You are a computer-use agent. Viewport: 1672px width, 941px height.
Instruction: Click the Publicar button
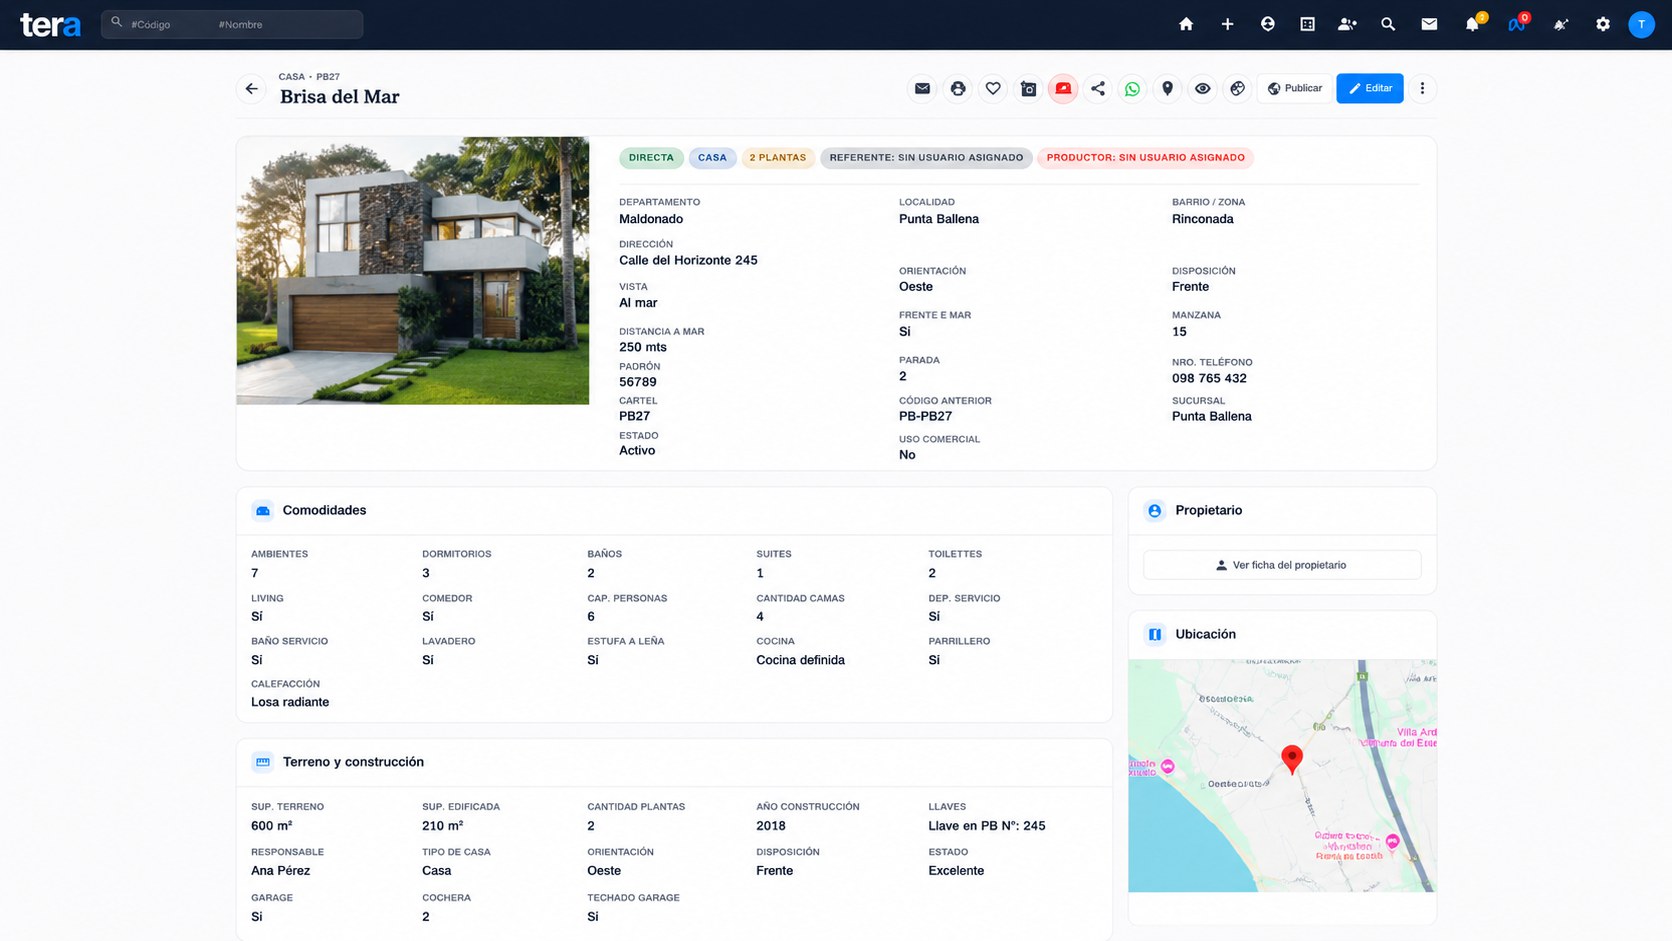tap(1295, 88)
